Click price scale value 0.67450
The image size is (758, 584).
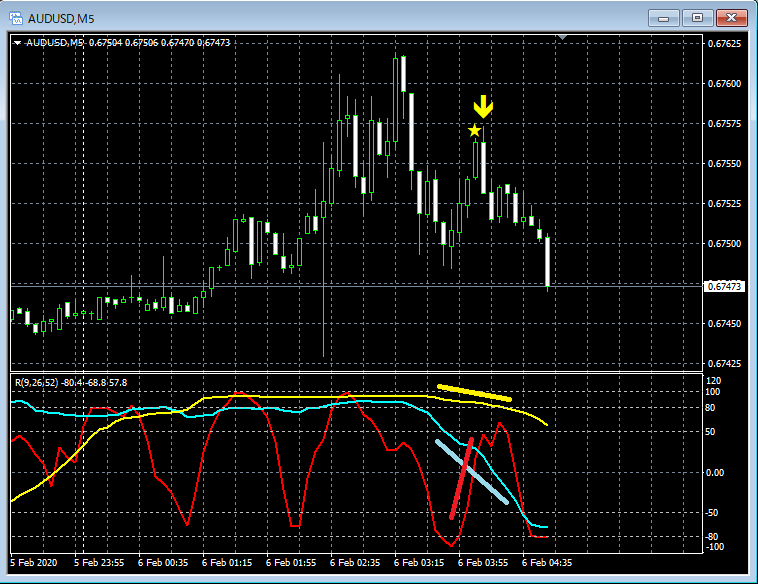click(x=724, y=323)
